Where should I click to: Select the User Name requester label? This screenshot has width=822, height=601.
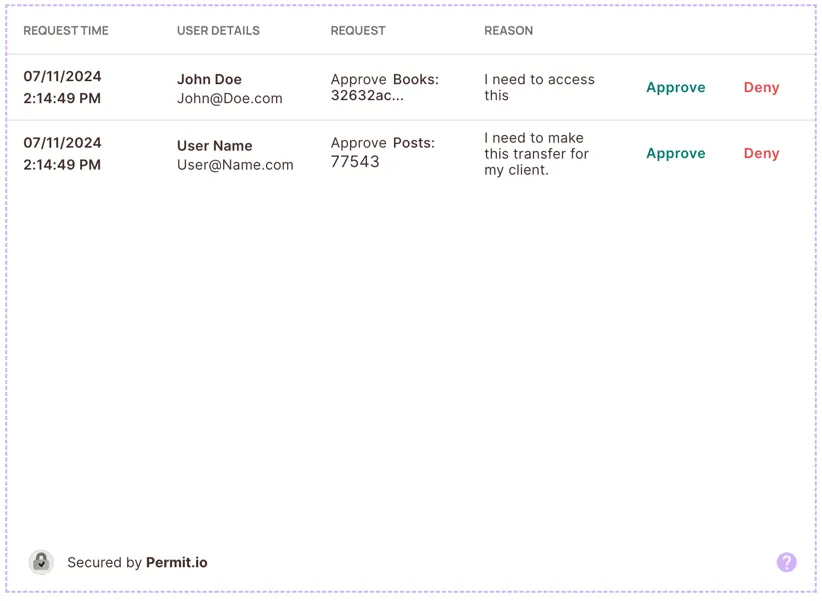click(x=214, y=146)
